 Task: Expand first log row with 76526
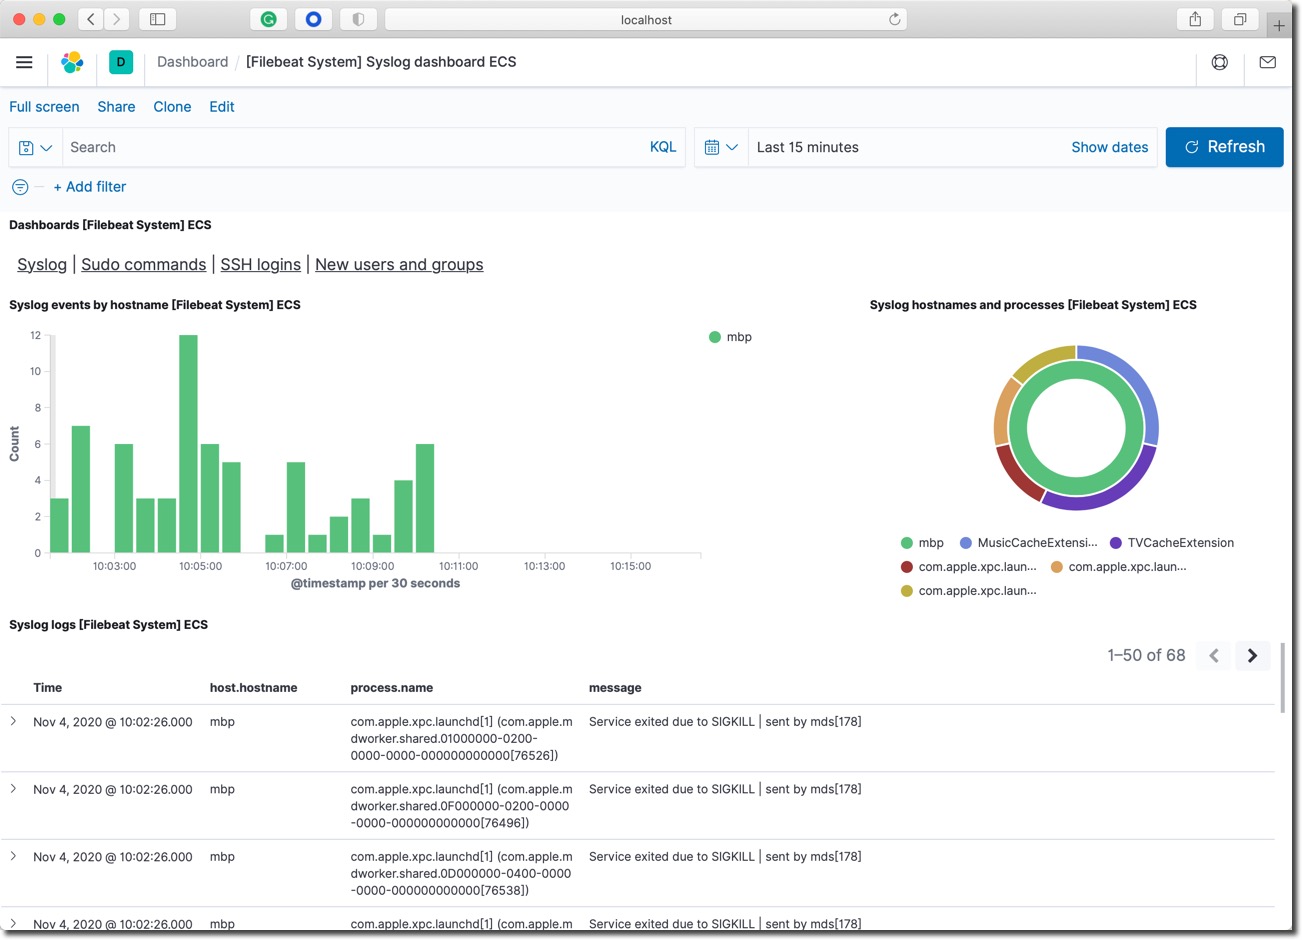pyautogui.click(x=13, y=721)
